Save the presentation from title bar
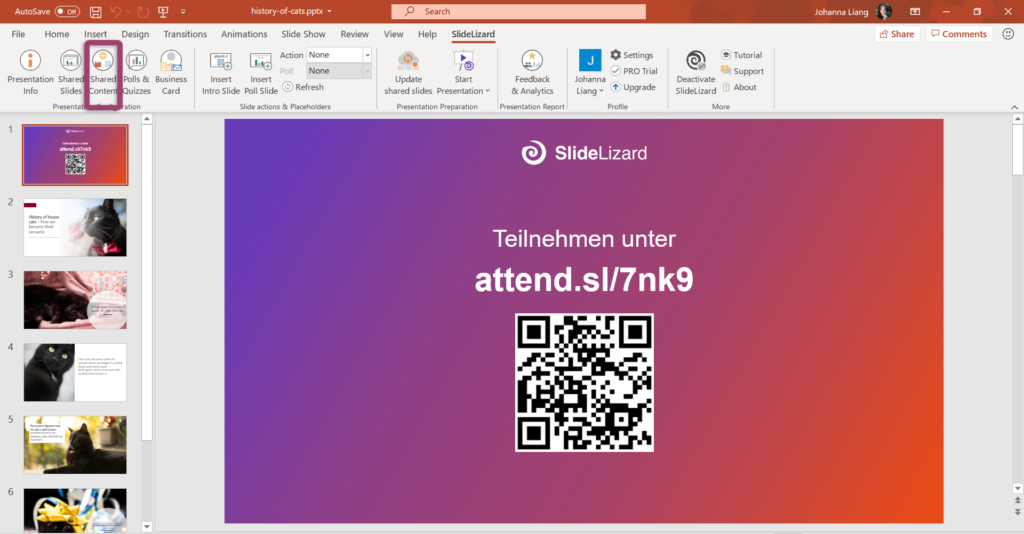 (x=95, y=11)
